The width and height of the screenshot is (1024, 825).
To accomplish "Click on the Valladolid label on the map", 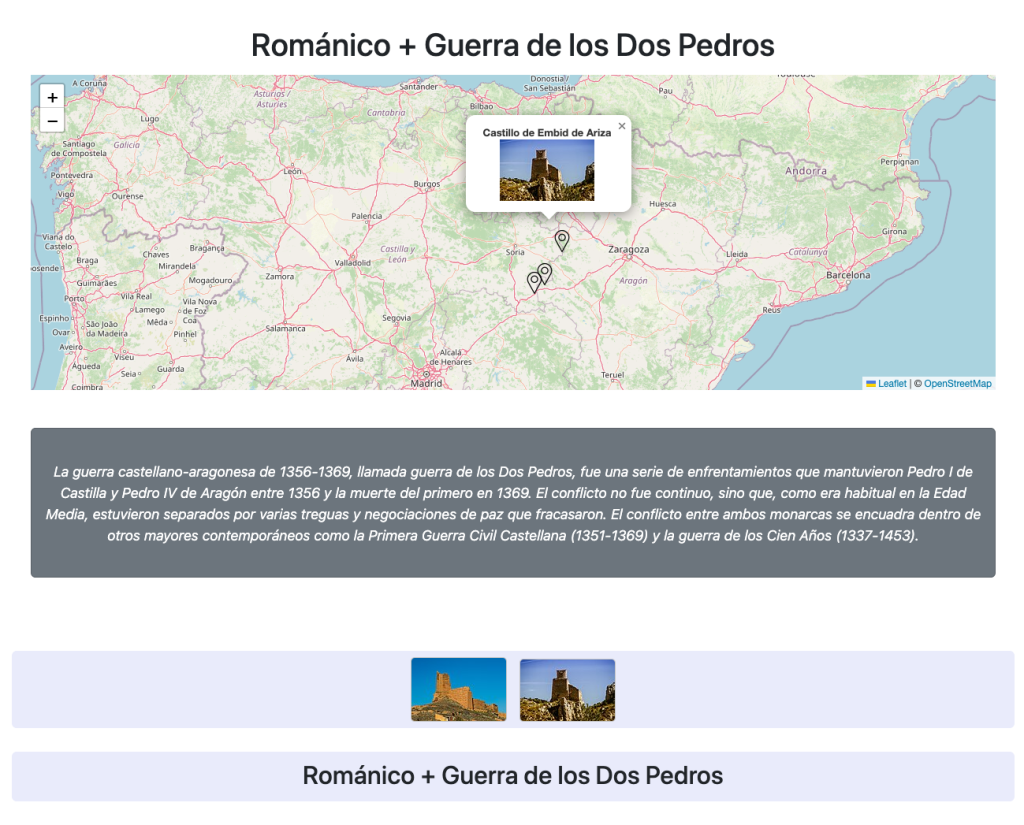I will pyautogui.click(x=352, y=262).
